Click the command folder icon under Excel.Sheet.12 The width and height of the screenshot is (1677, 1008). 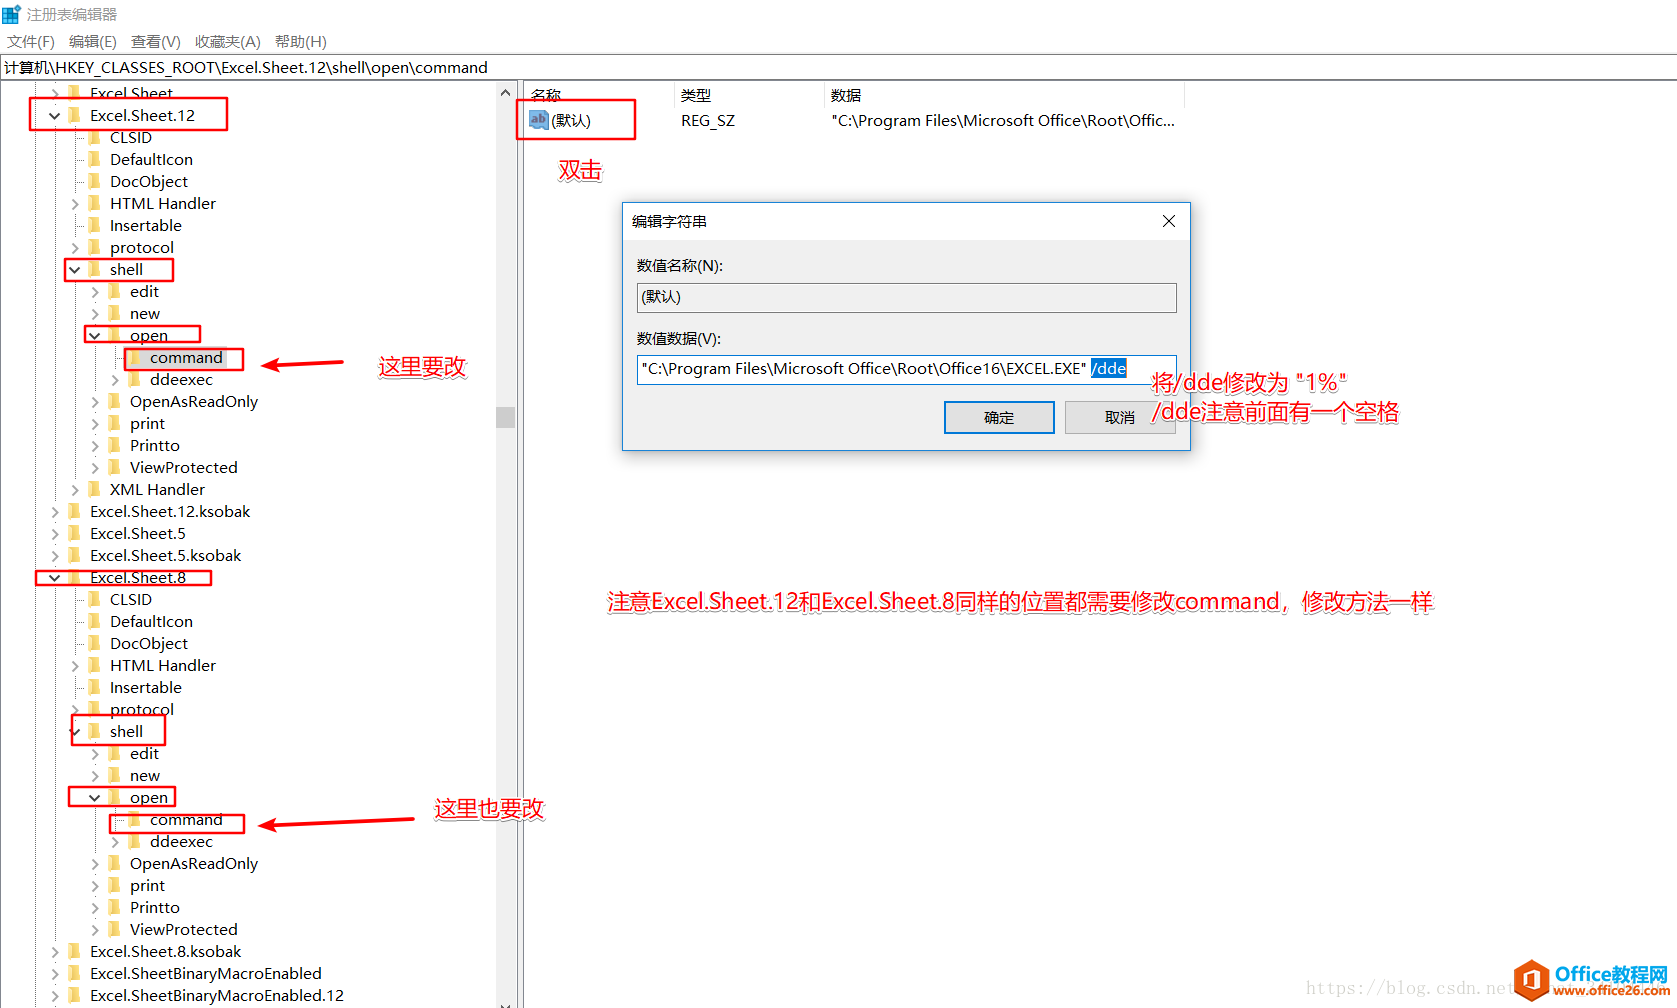coord(135,357)
